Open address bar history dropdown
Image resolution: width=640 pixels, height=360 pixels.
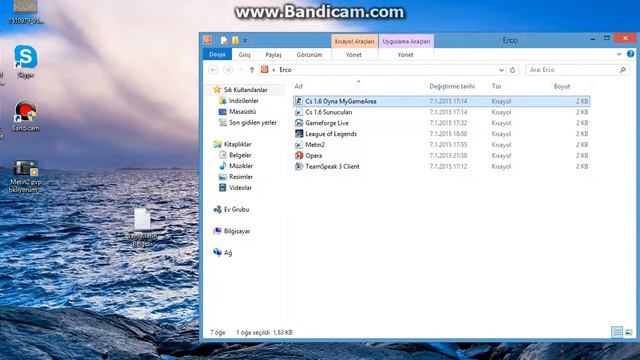click(501, 70)
